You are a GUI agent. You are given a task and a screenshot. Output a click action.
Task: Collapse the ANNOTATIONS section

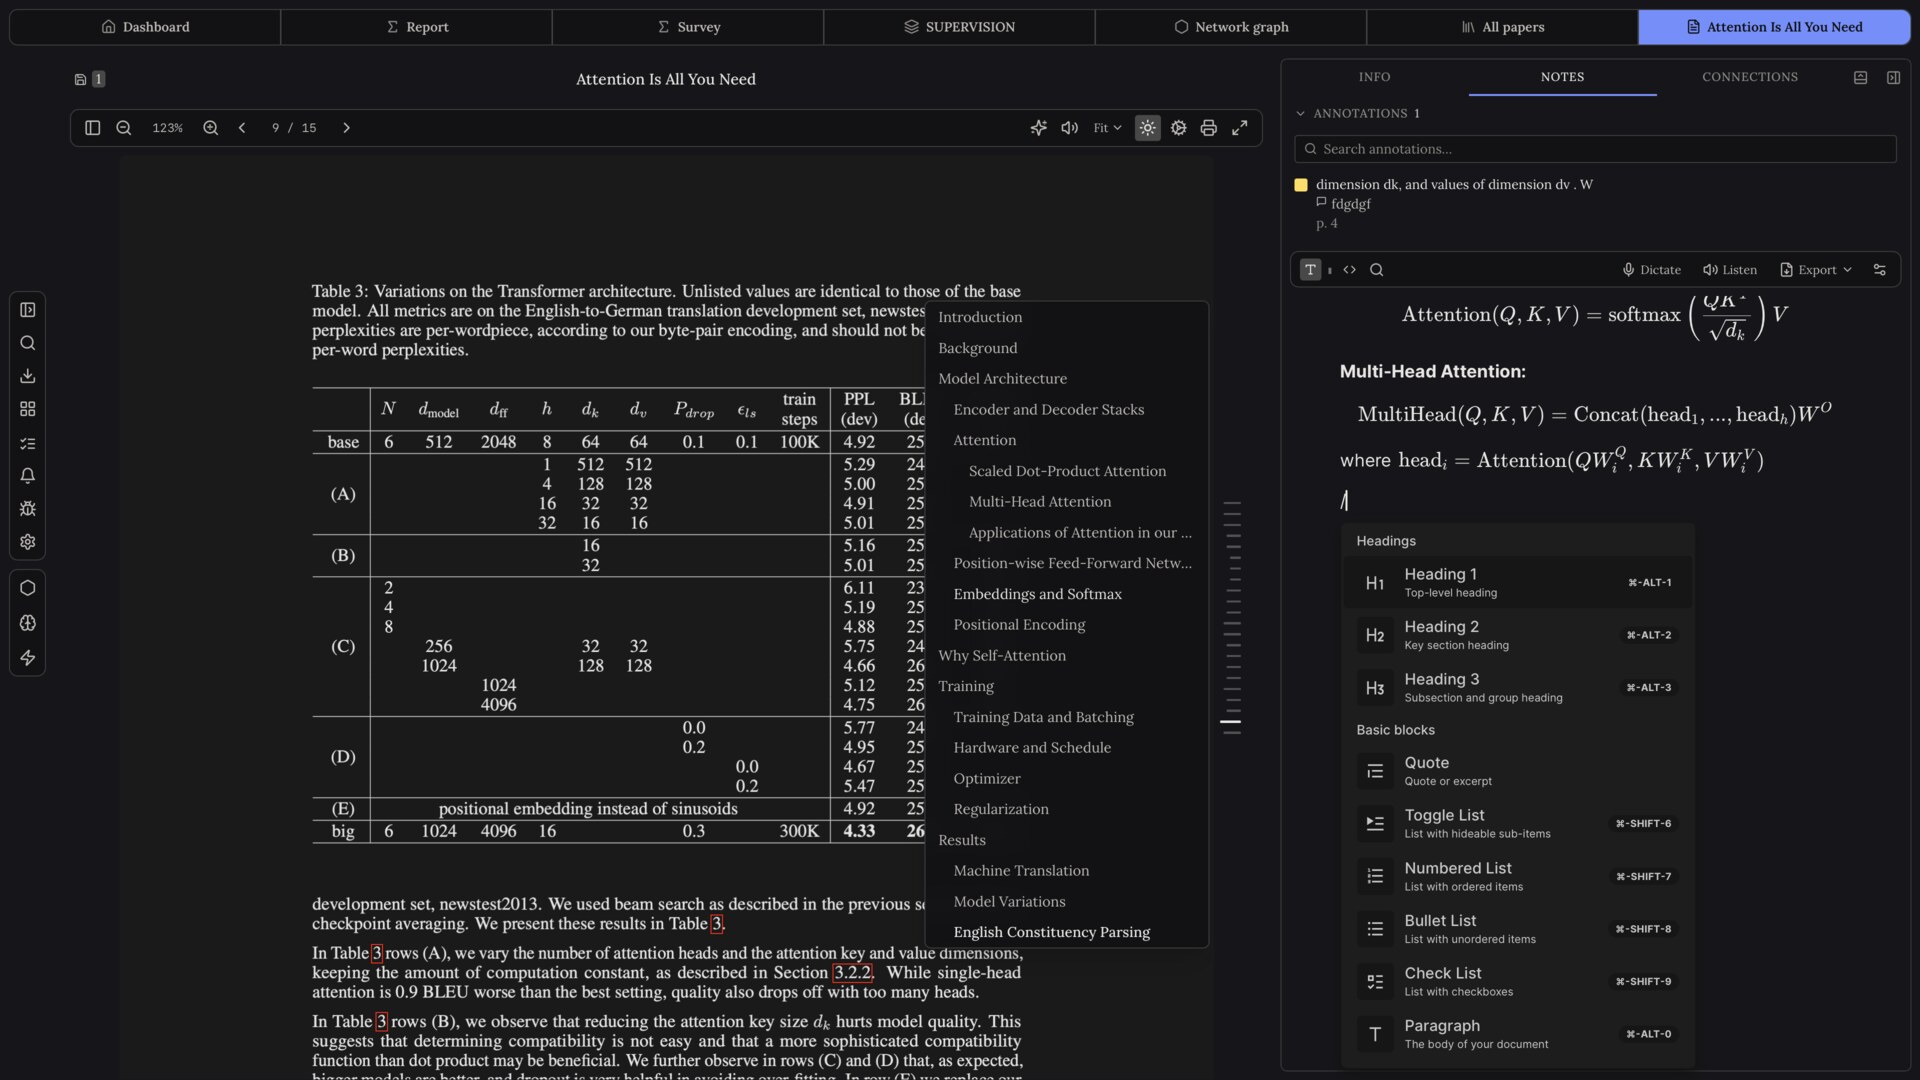tap(1357, 114)
